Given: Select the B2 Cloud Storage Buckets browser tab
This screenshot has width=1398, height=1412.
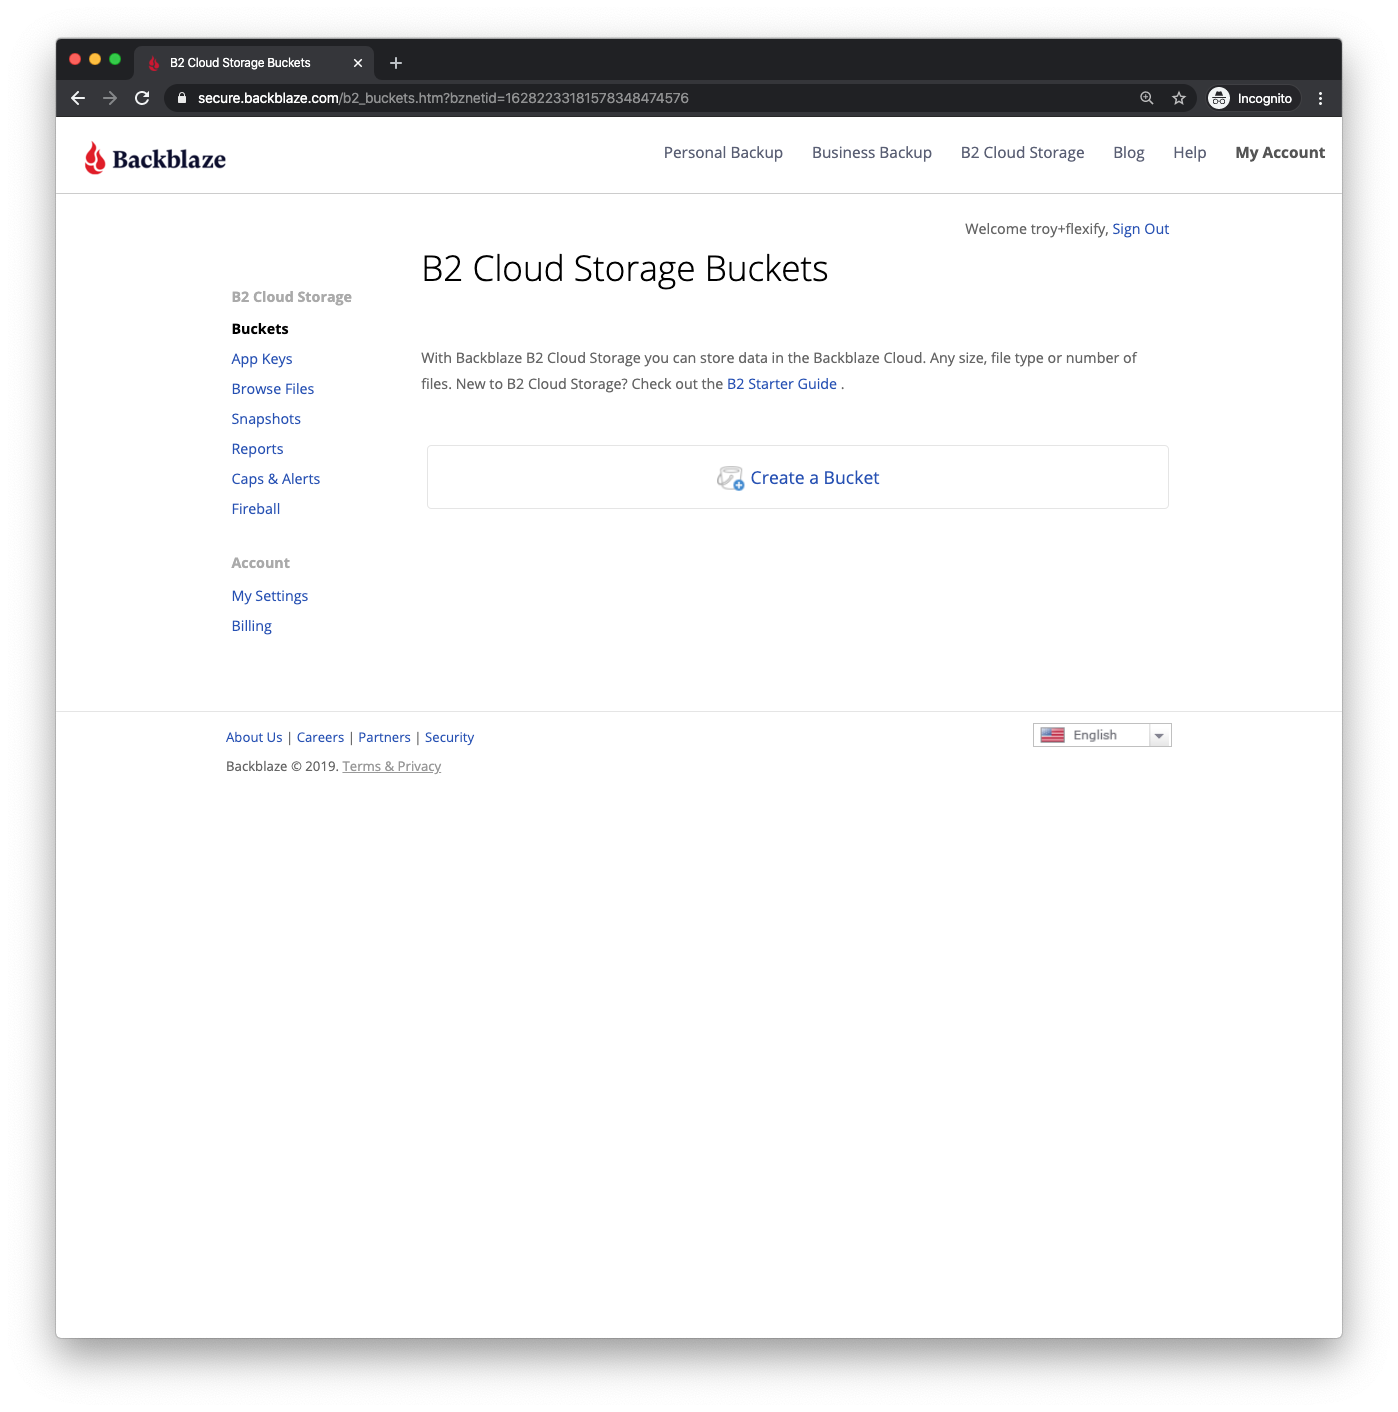Looking at the screenshot, I should pyautogui.click(x=254, y=63).
